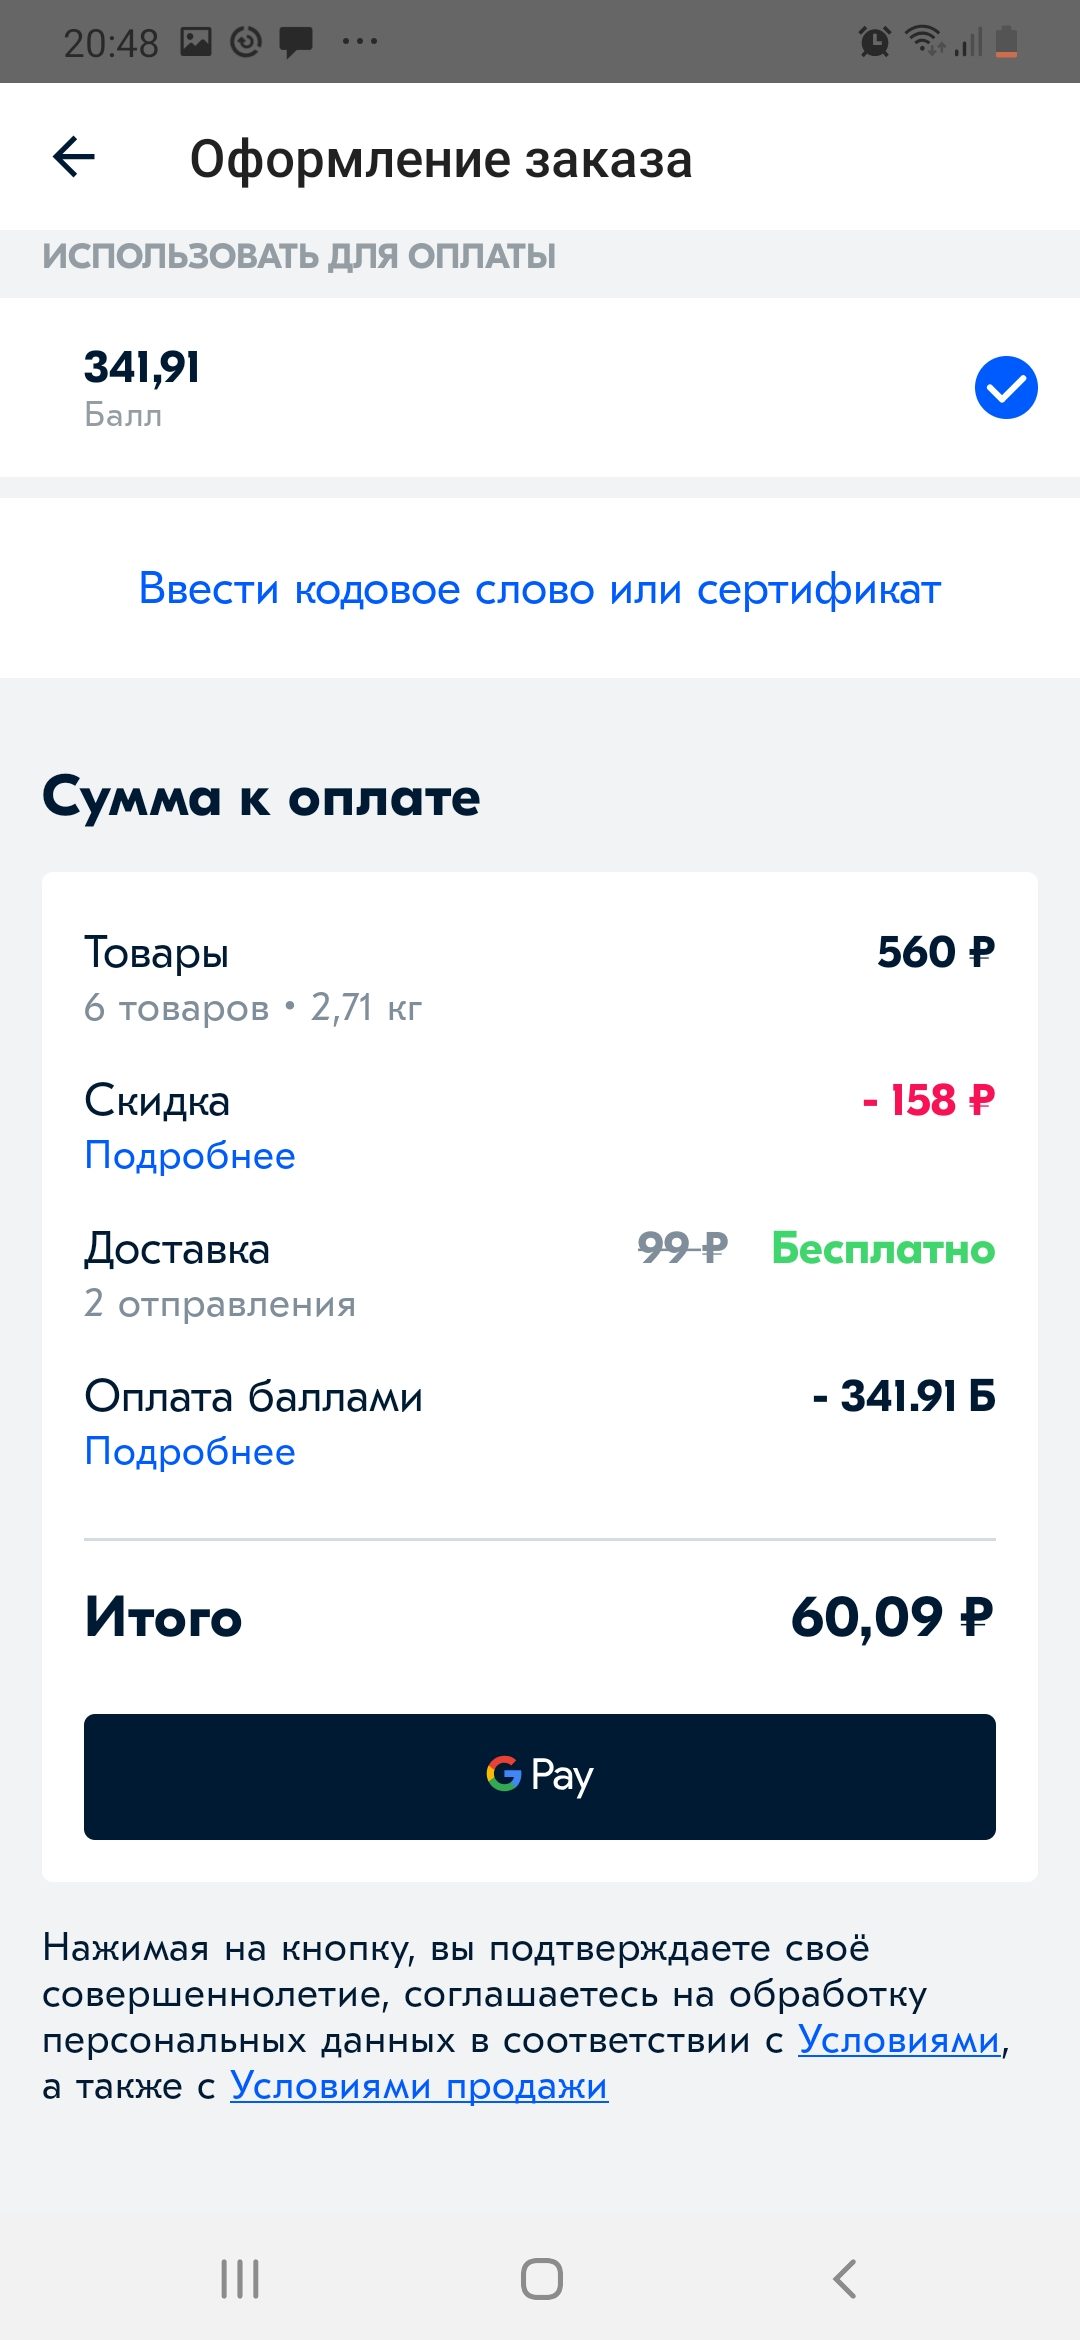Open the promo code or certificate entry link
The width and height of the screenshot is (1080, 2340).
540,589
